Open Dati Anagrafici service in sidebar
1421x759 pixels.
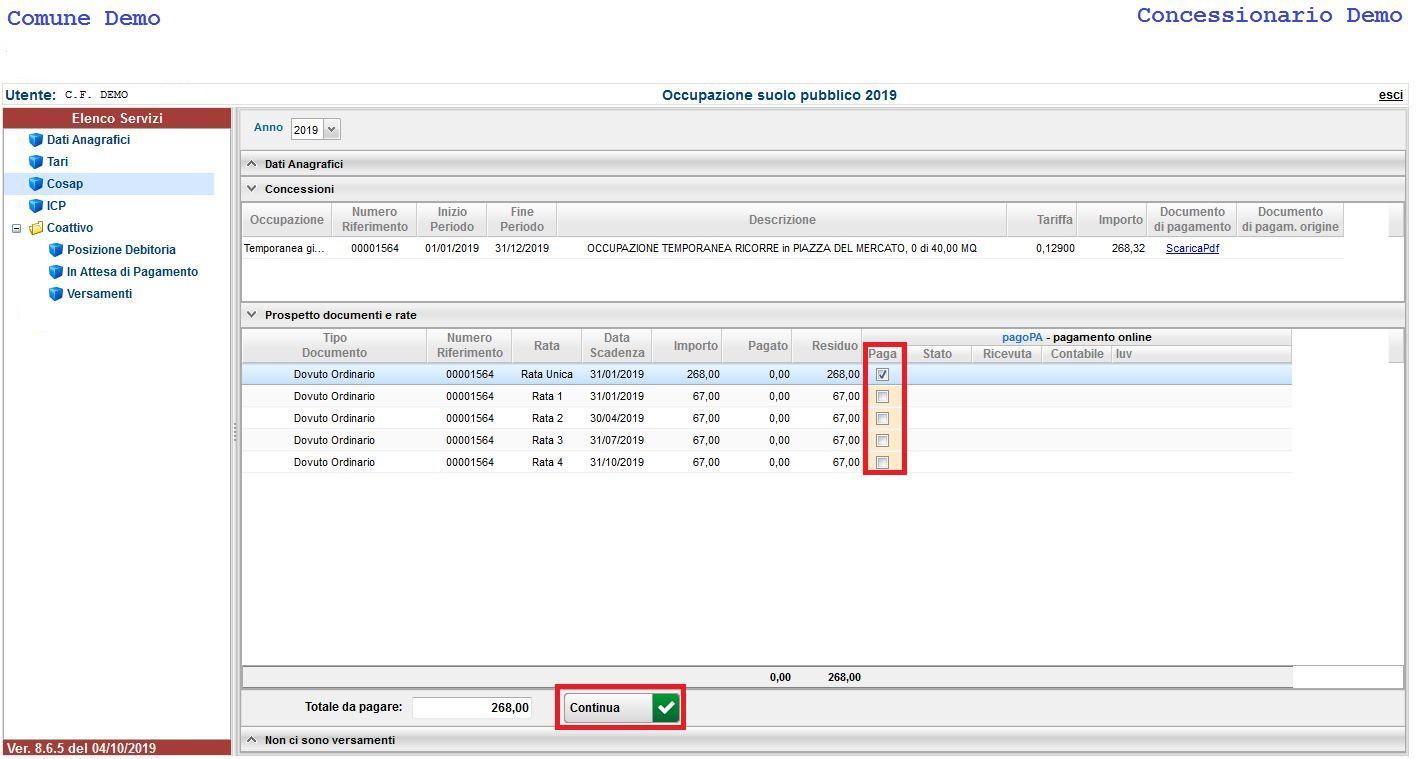tap(88, 140)
